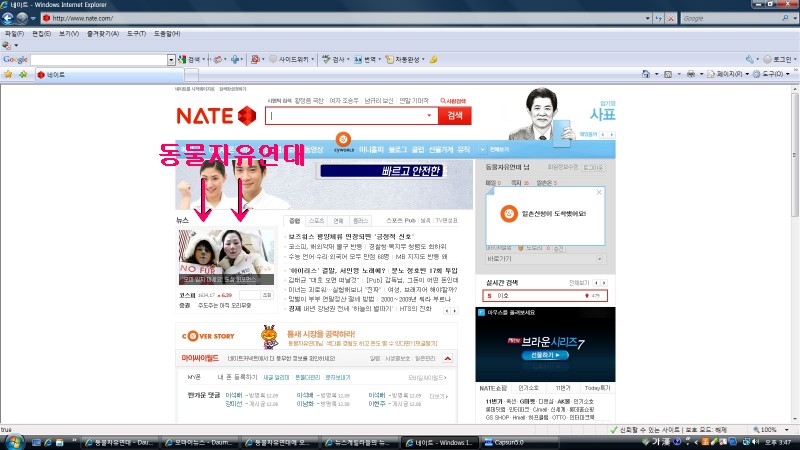Open the 편집(E) menu

(x=41, y=34)
